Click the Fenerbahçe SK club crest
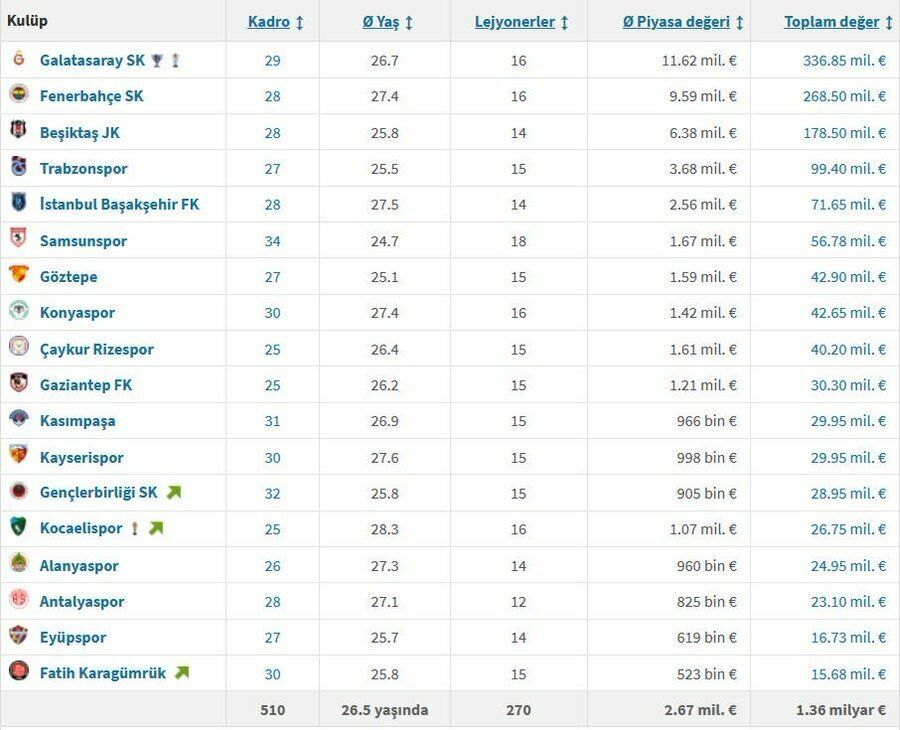 pyautogui.click(x=19, y=95)
